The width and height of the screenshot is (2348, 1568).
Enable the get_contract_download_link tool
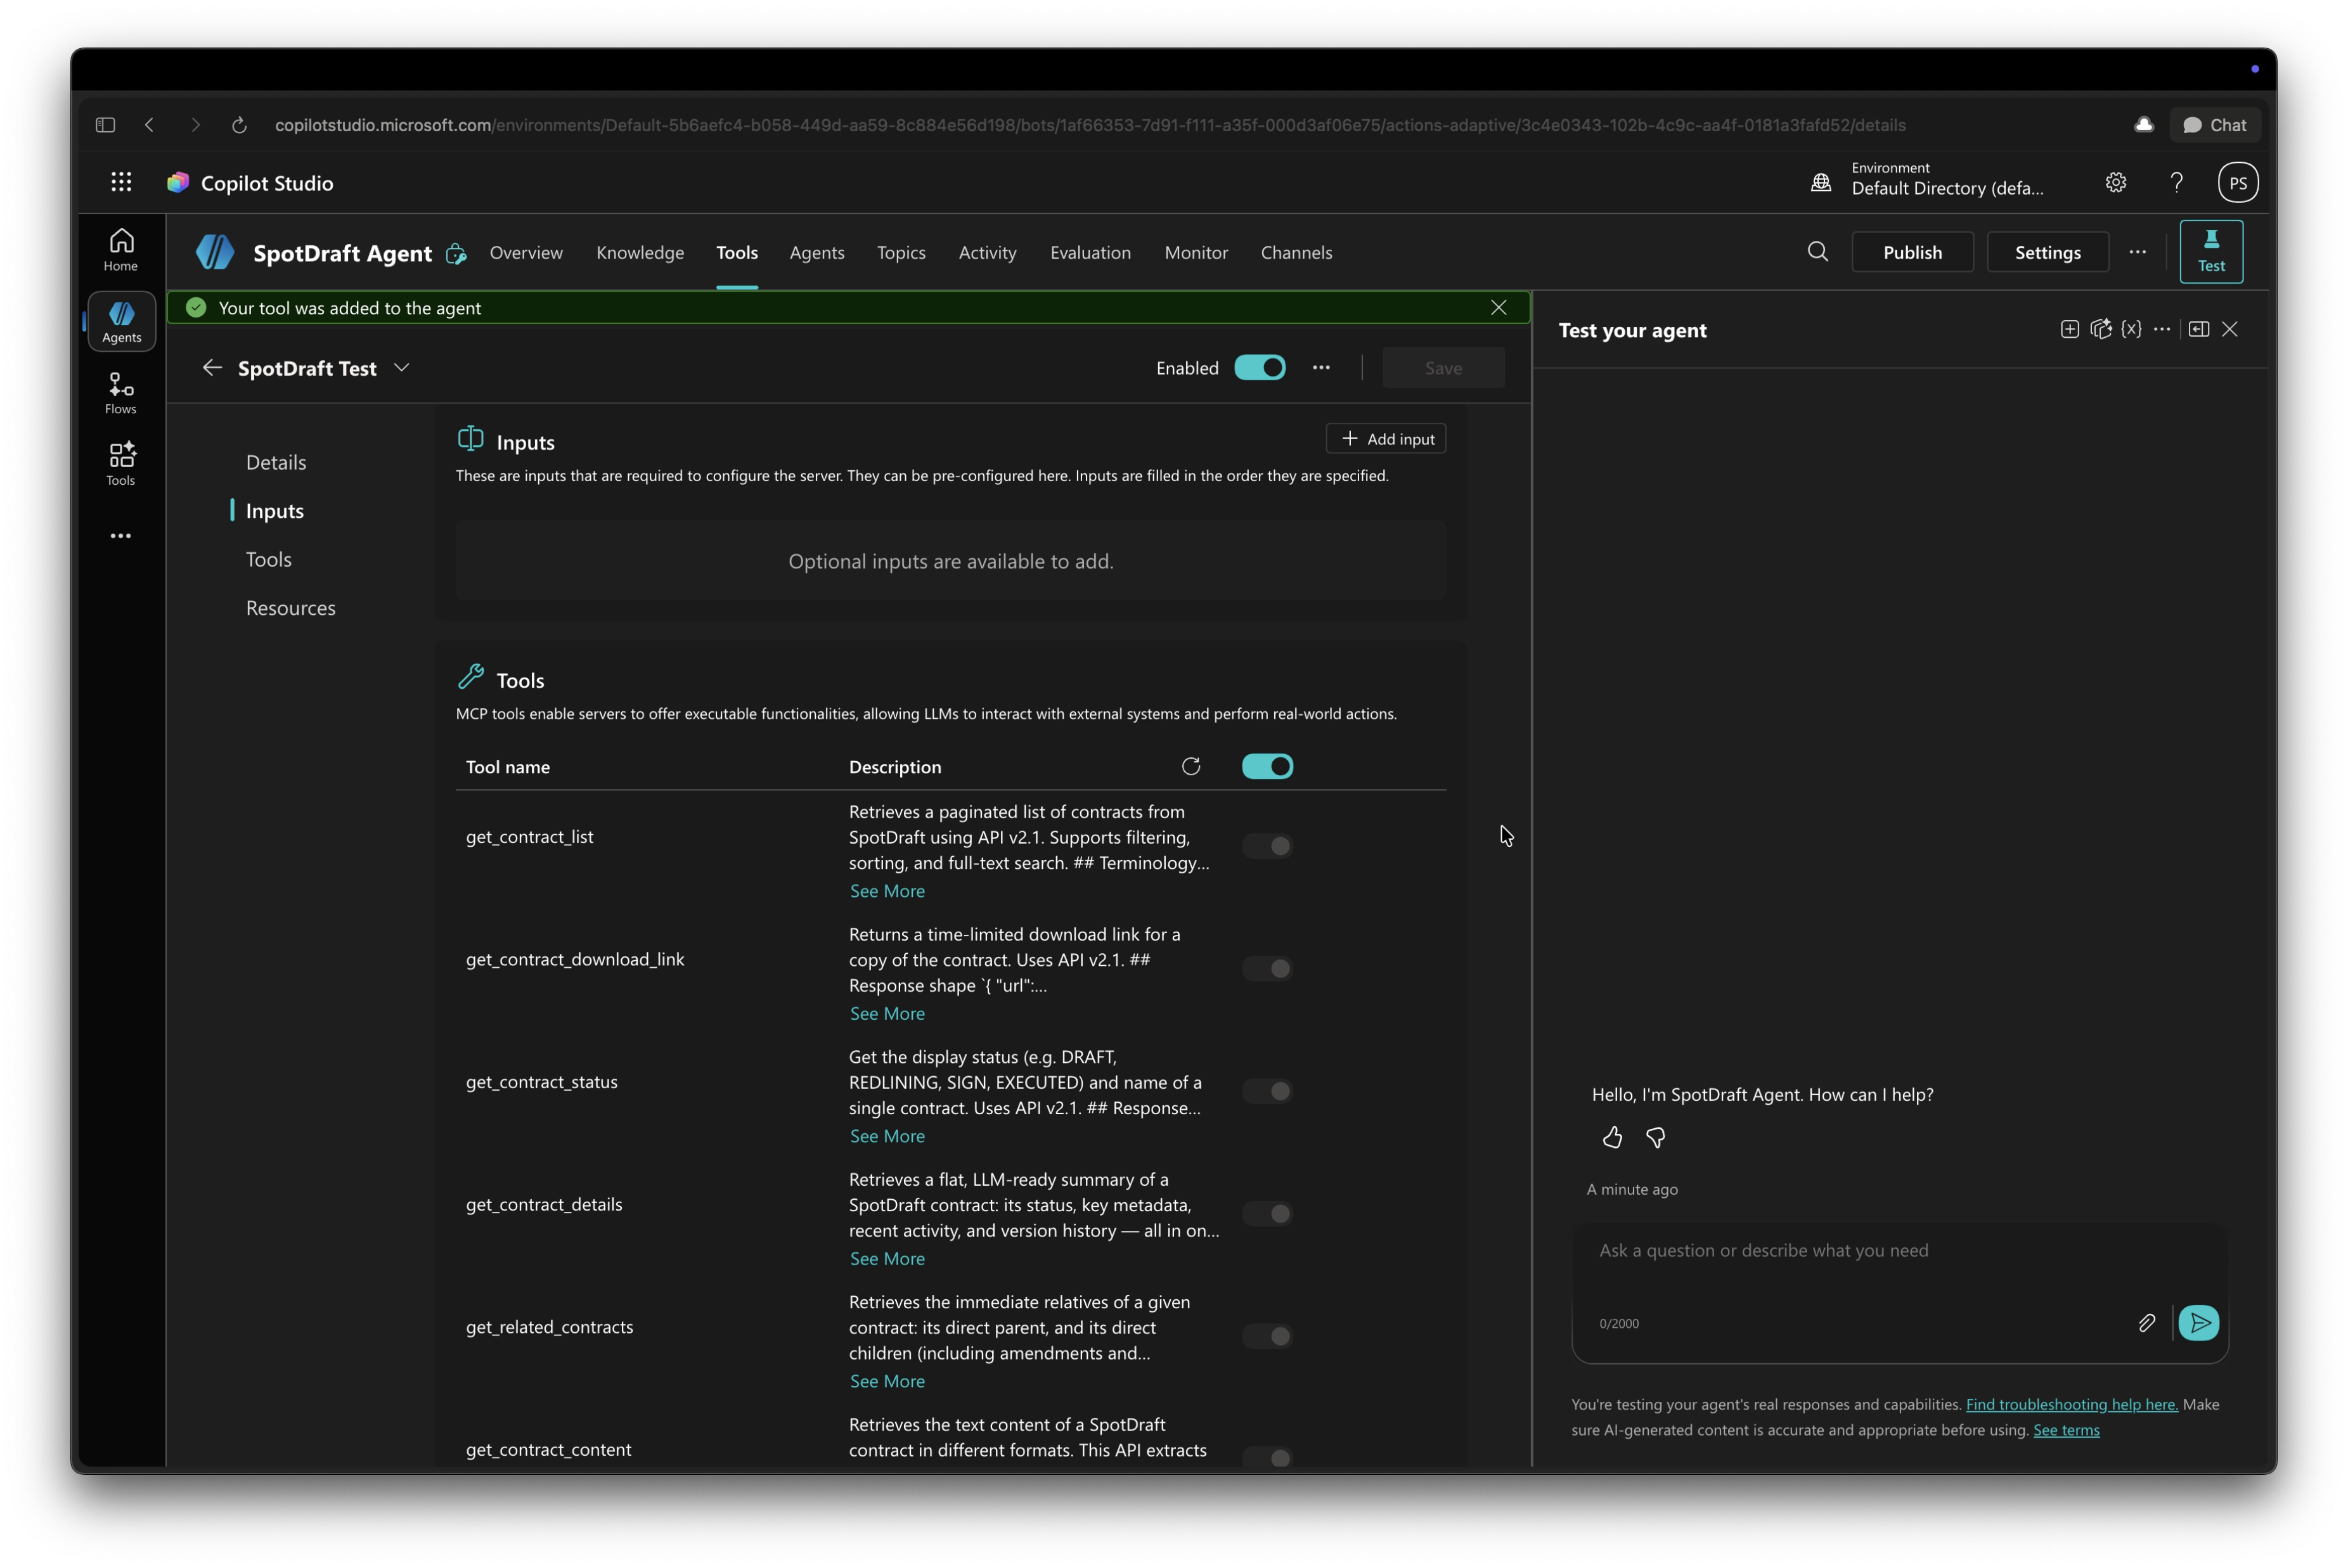tap(1267, 969)
